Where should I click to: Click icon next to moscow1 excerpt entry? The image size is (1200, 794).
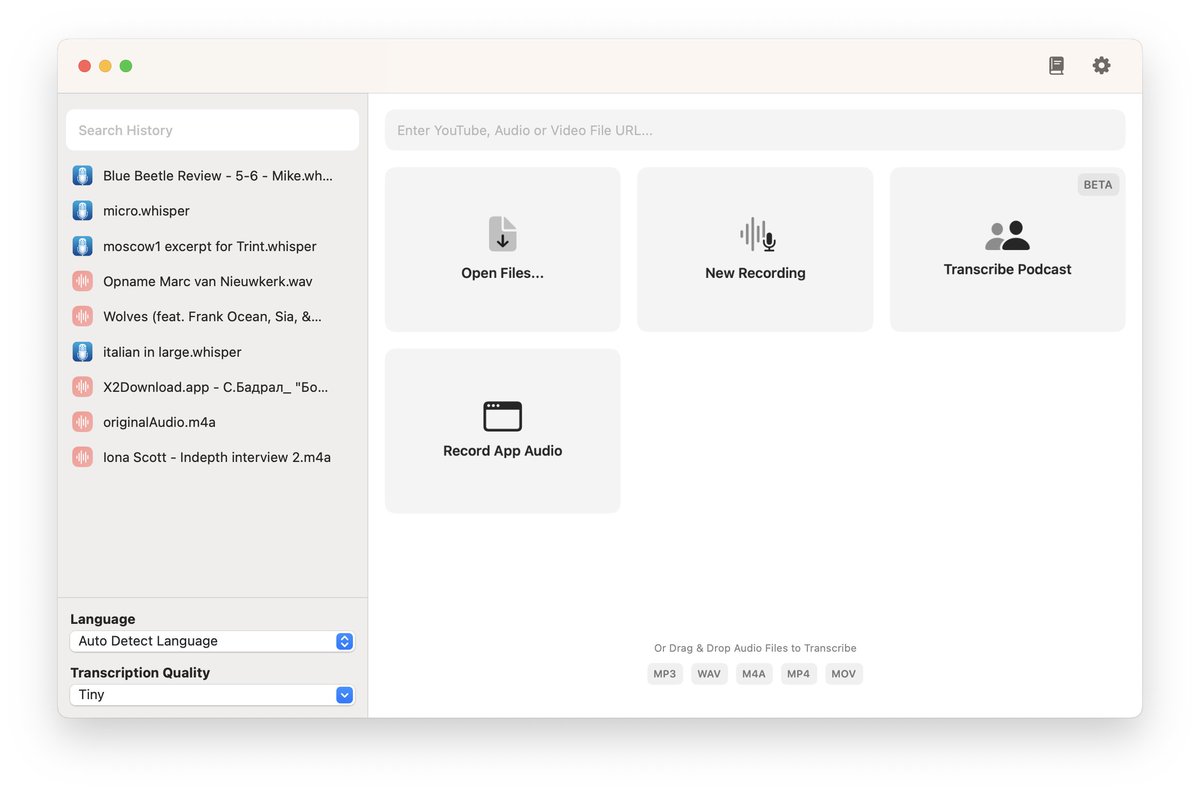(x=83, y=246)
